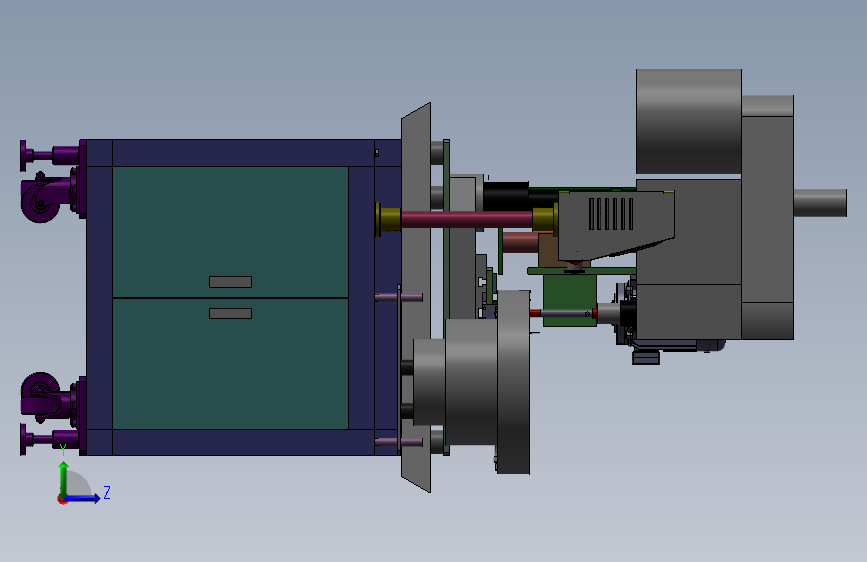The image size is (867, 562).
Task: Select the magenta horizontal shaft rod
Action: click(467, 219)
